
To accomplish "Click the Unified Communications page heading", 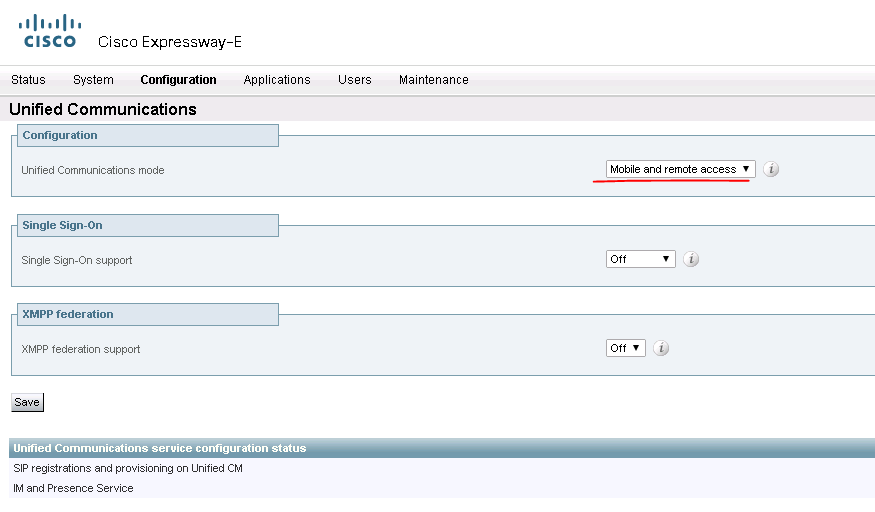I will pos(103,109).
